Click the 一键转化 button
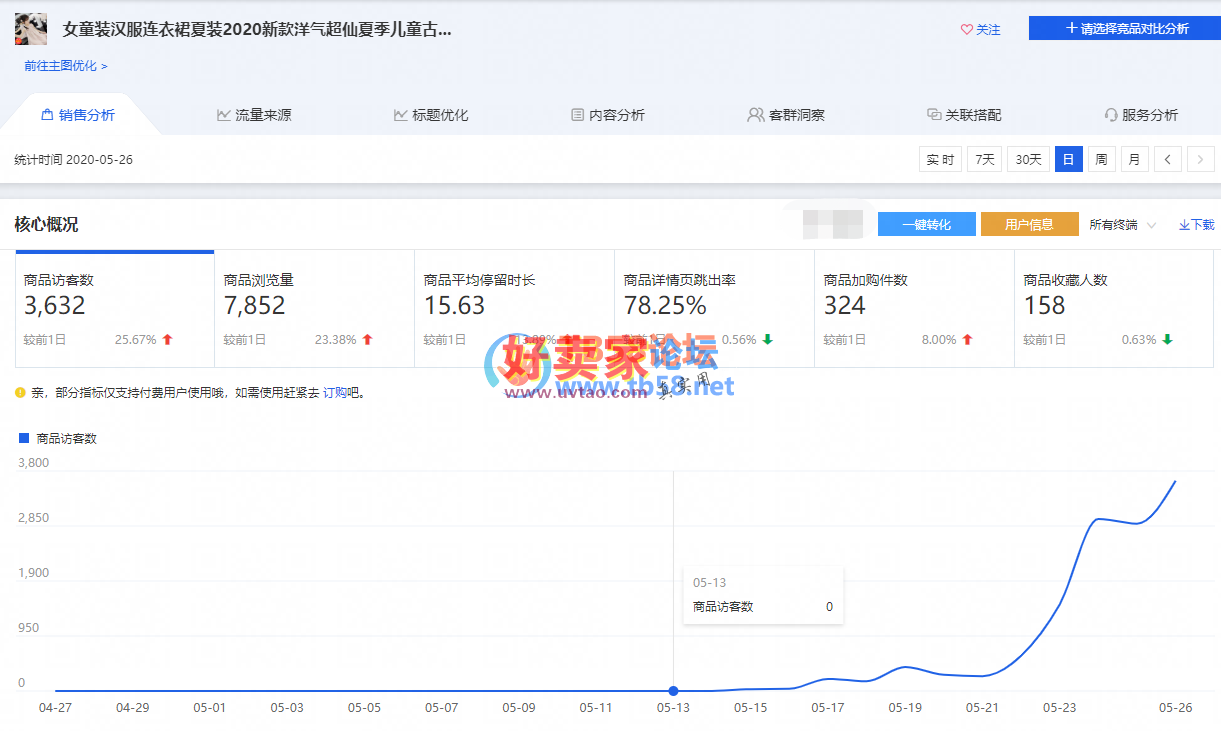 tap(927, 224)
